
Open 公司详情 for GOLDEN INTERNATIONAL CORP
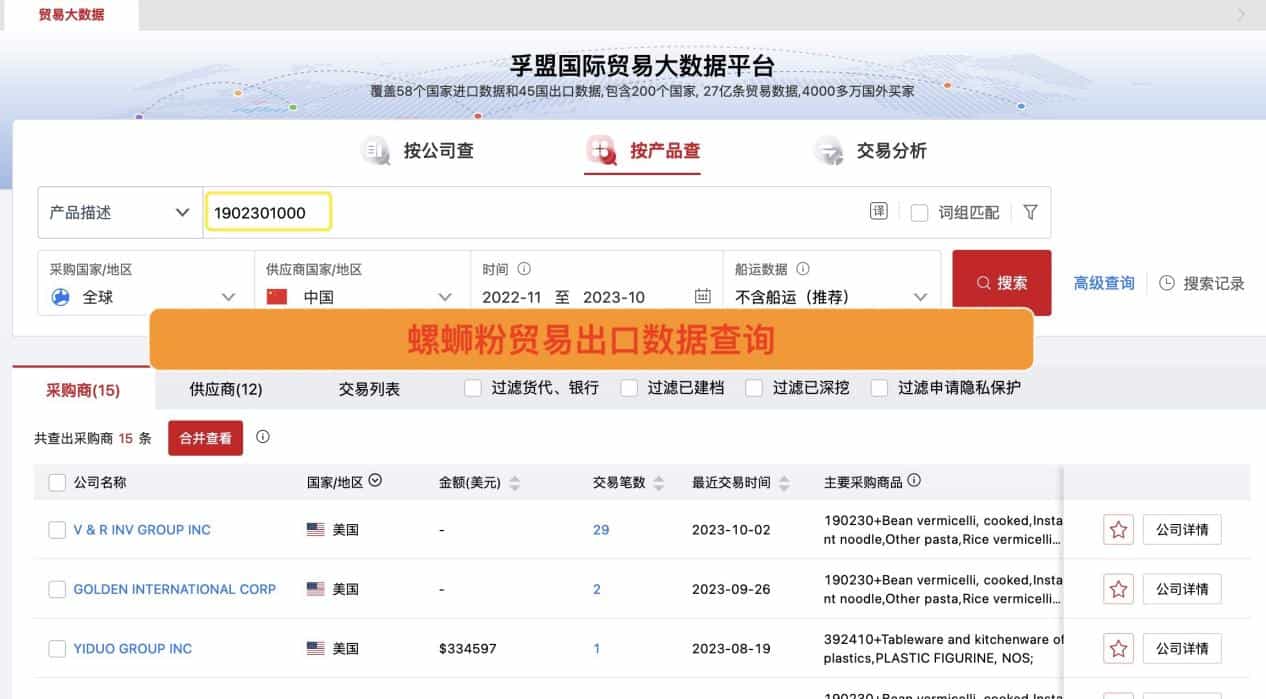[x=1181, y=590]
